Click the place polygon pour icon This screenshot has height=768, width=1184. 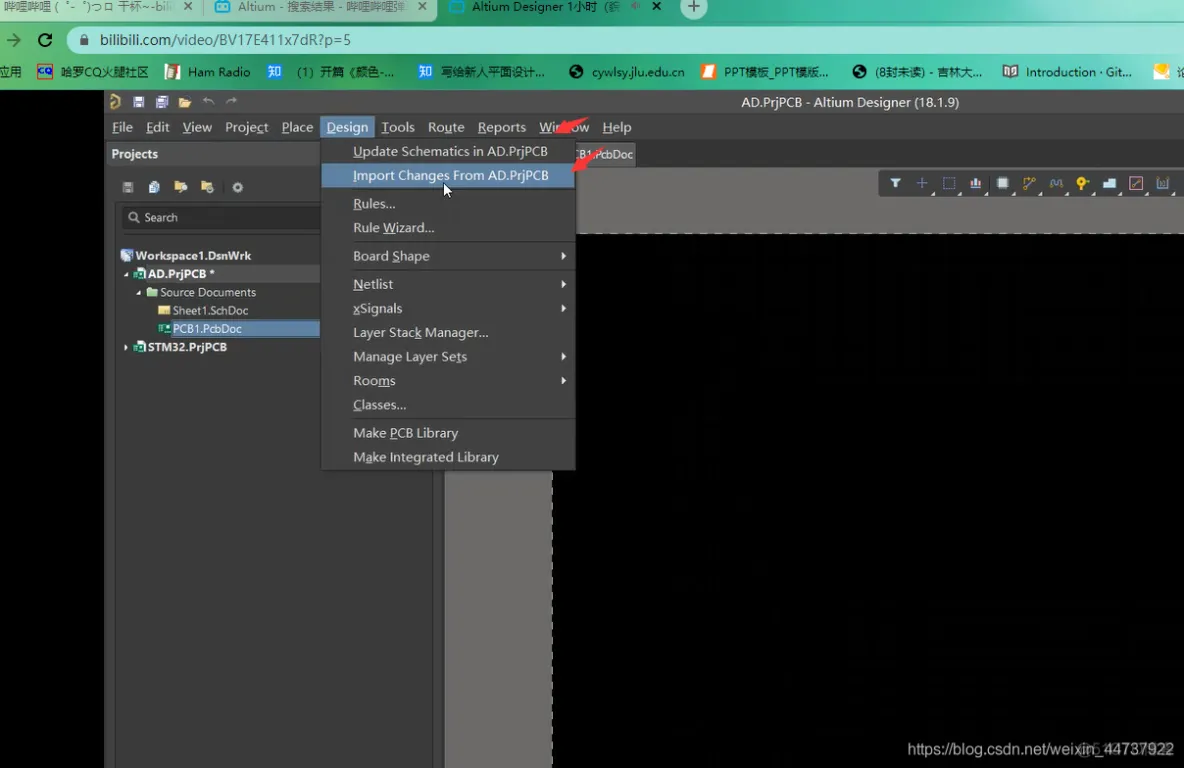pos(1109,183)
